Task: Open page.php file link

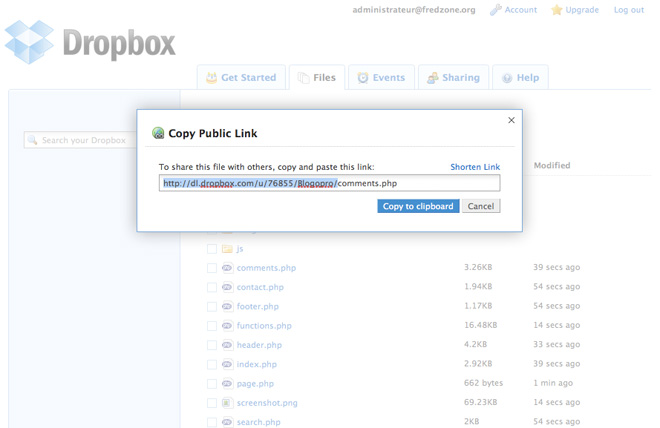Action: click(255, 384)
